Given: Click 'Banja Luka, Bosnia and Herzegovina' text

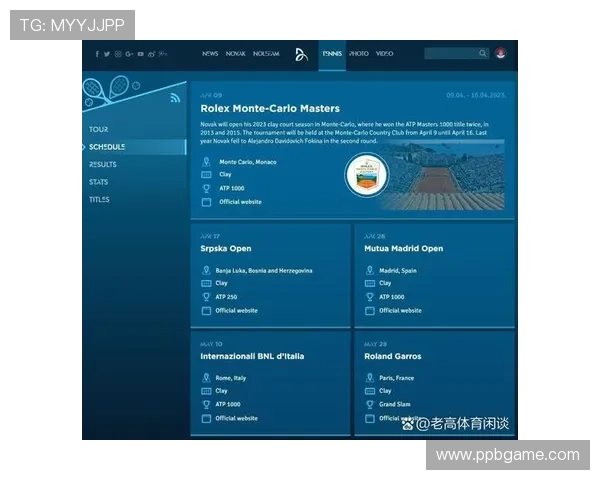Looking at the screenshot, I should [x=264, y=271].
